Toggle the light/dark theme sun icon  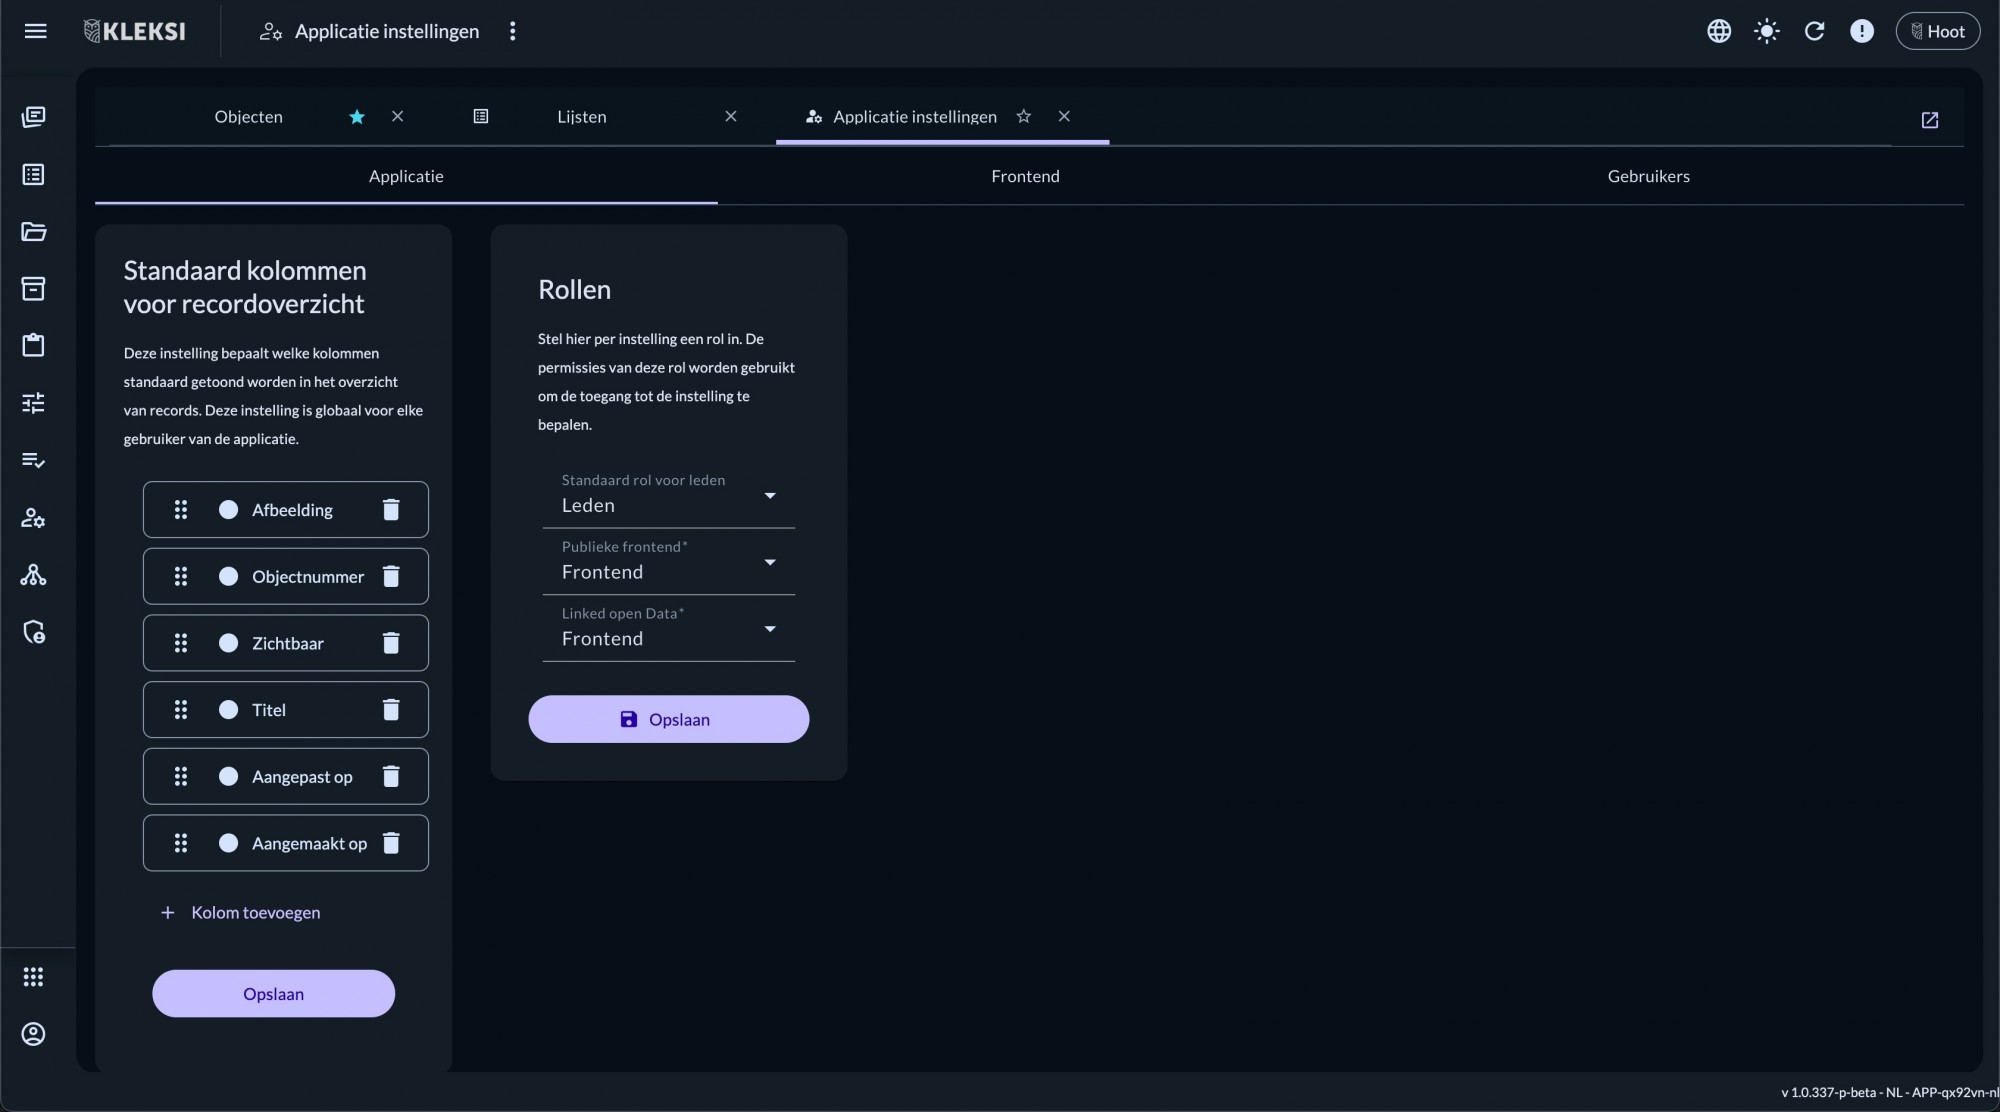point(1767,31)
